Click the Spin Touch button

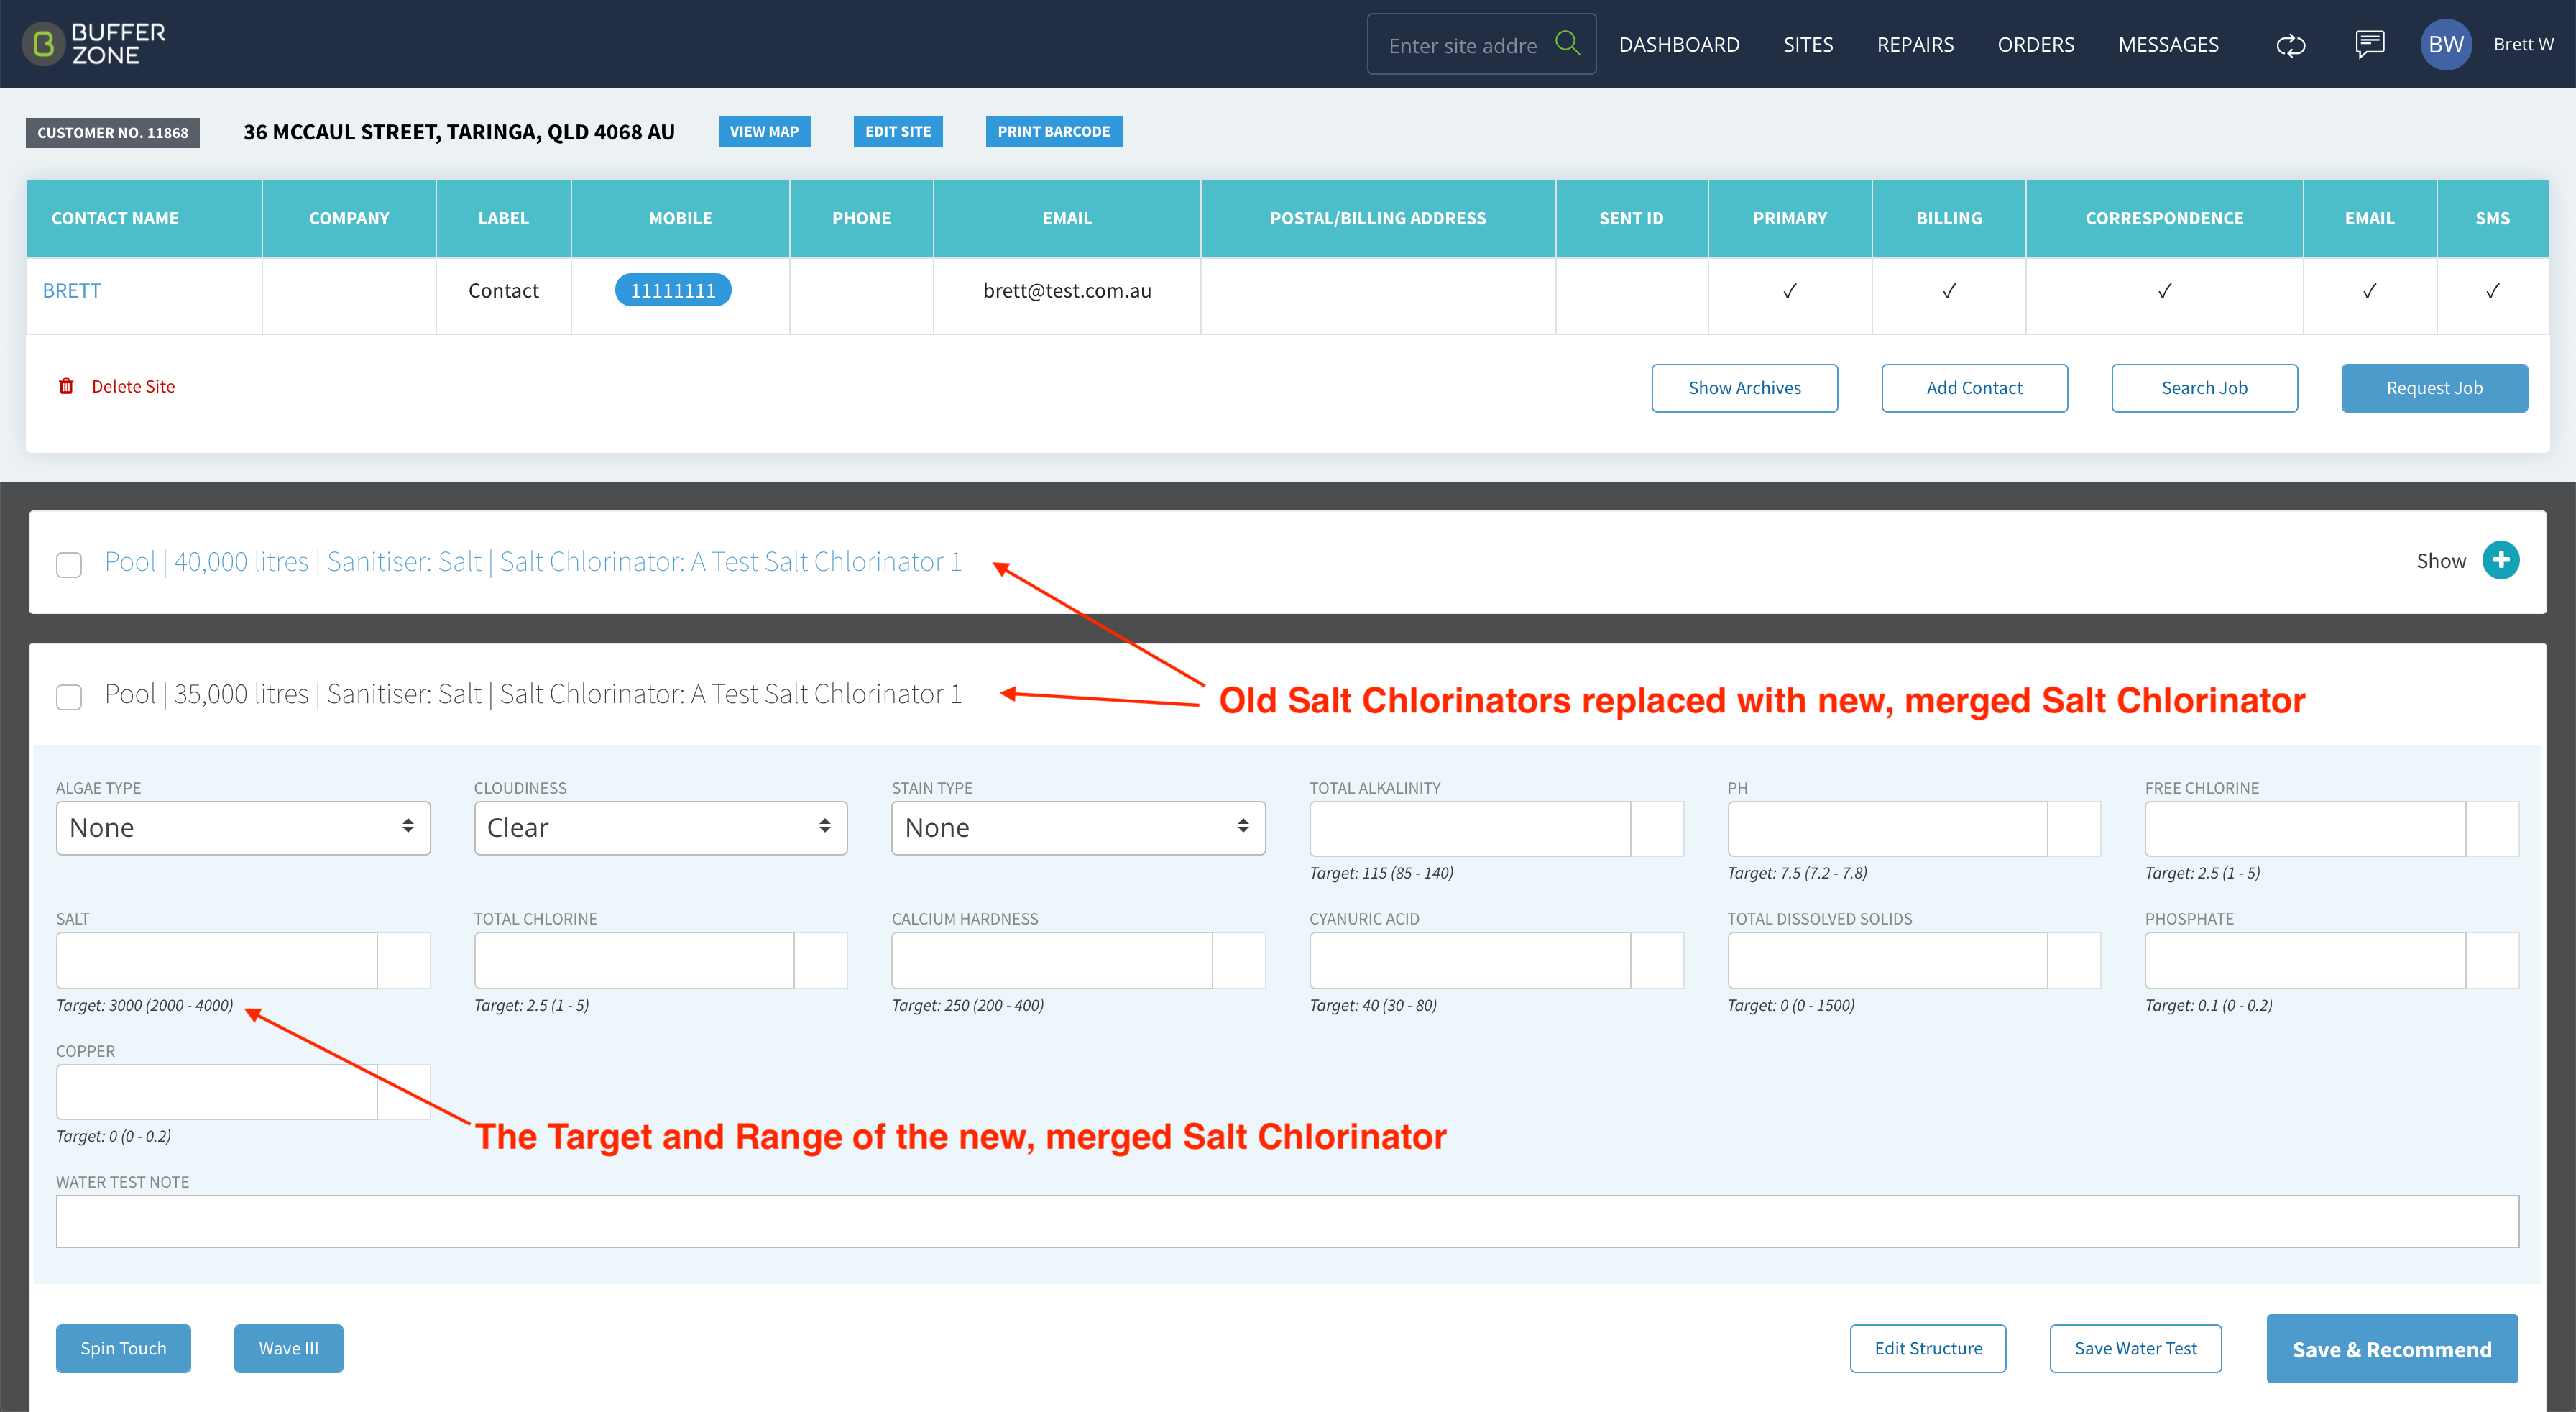click(x=123, y=1348)
